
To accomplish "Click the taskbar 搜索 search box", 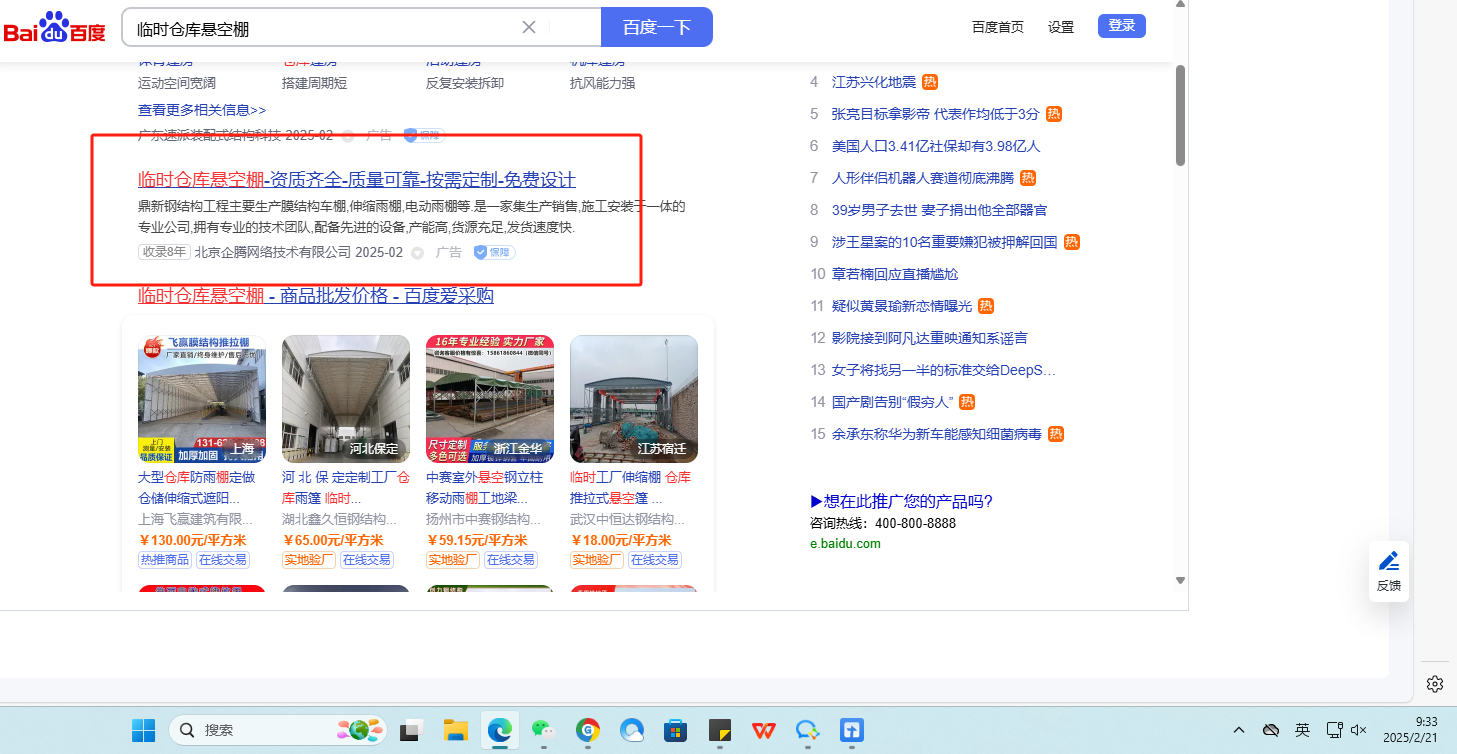I will pos(279,730).
